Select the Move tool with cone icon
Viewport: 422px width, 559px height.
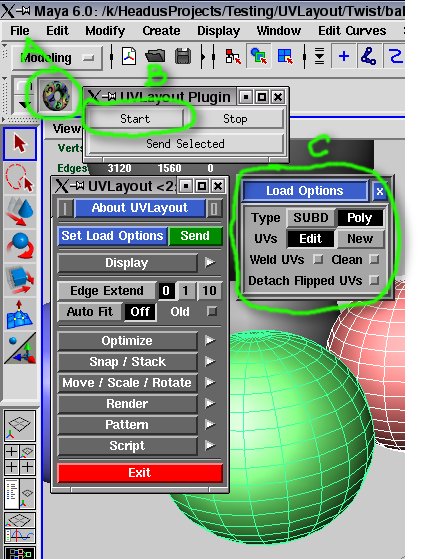pos(20,211)
